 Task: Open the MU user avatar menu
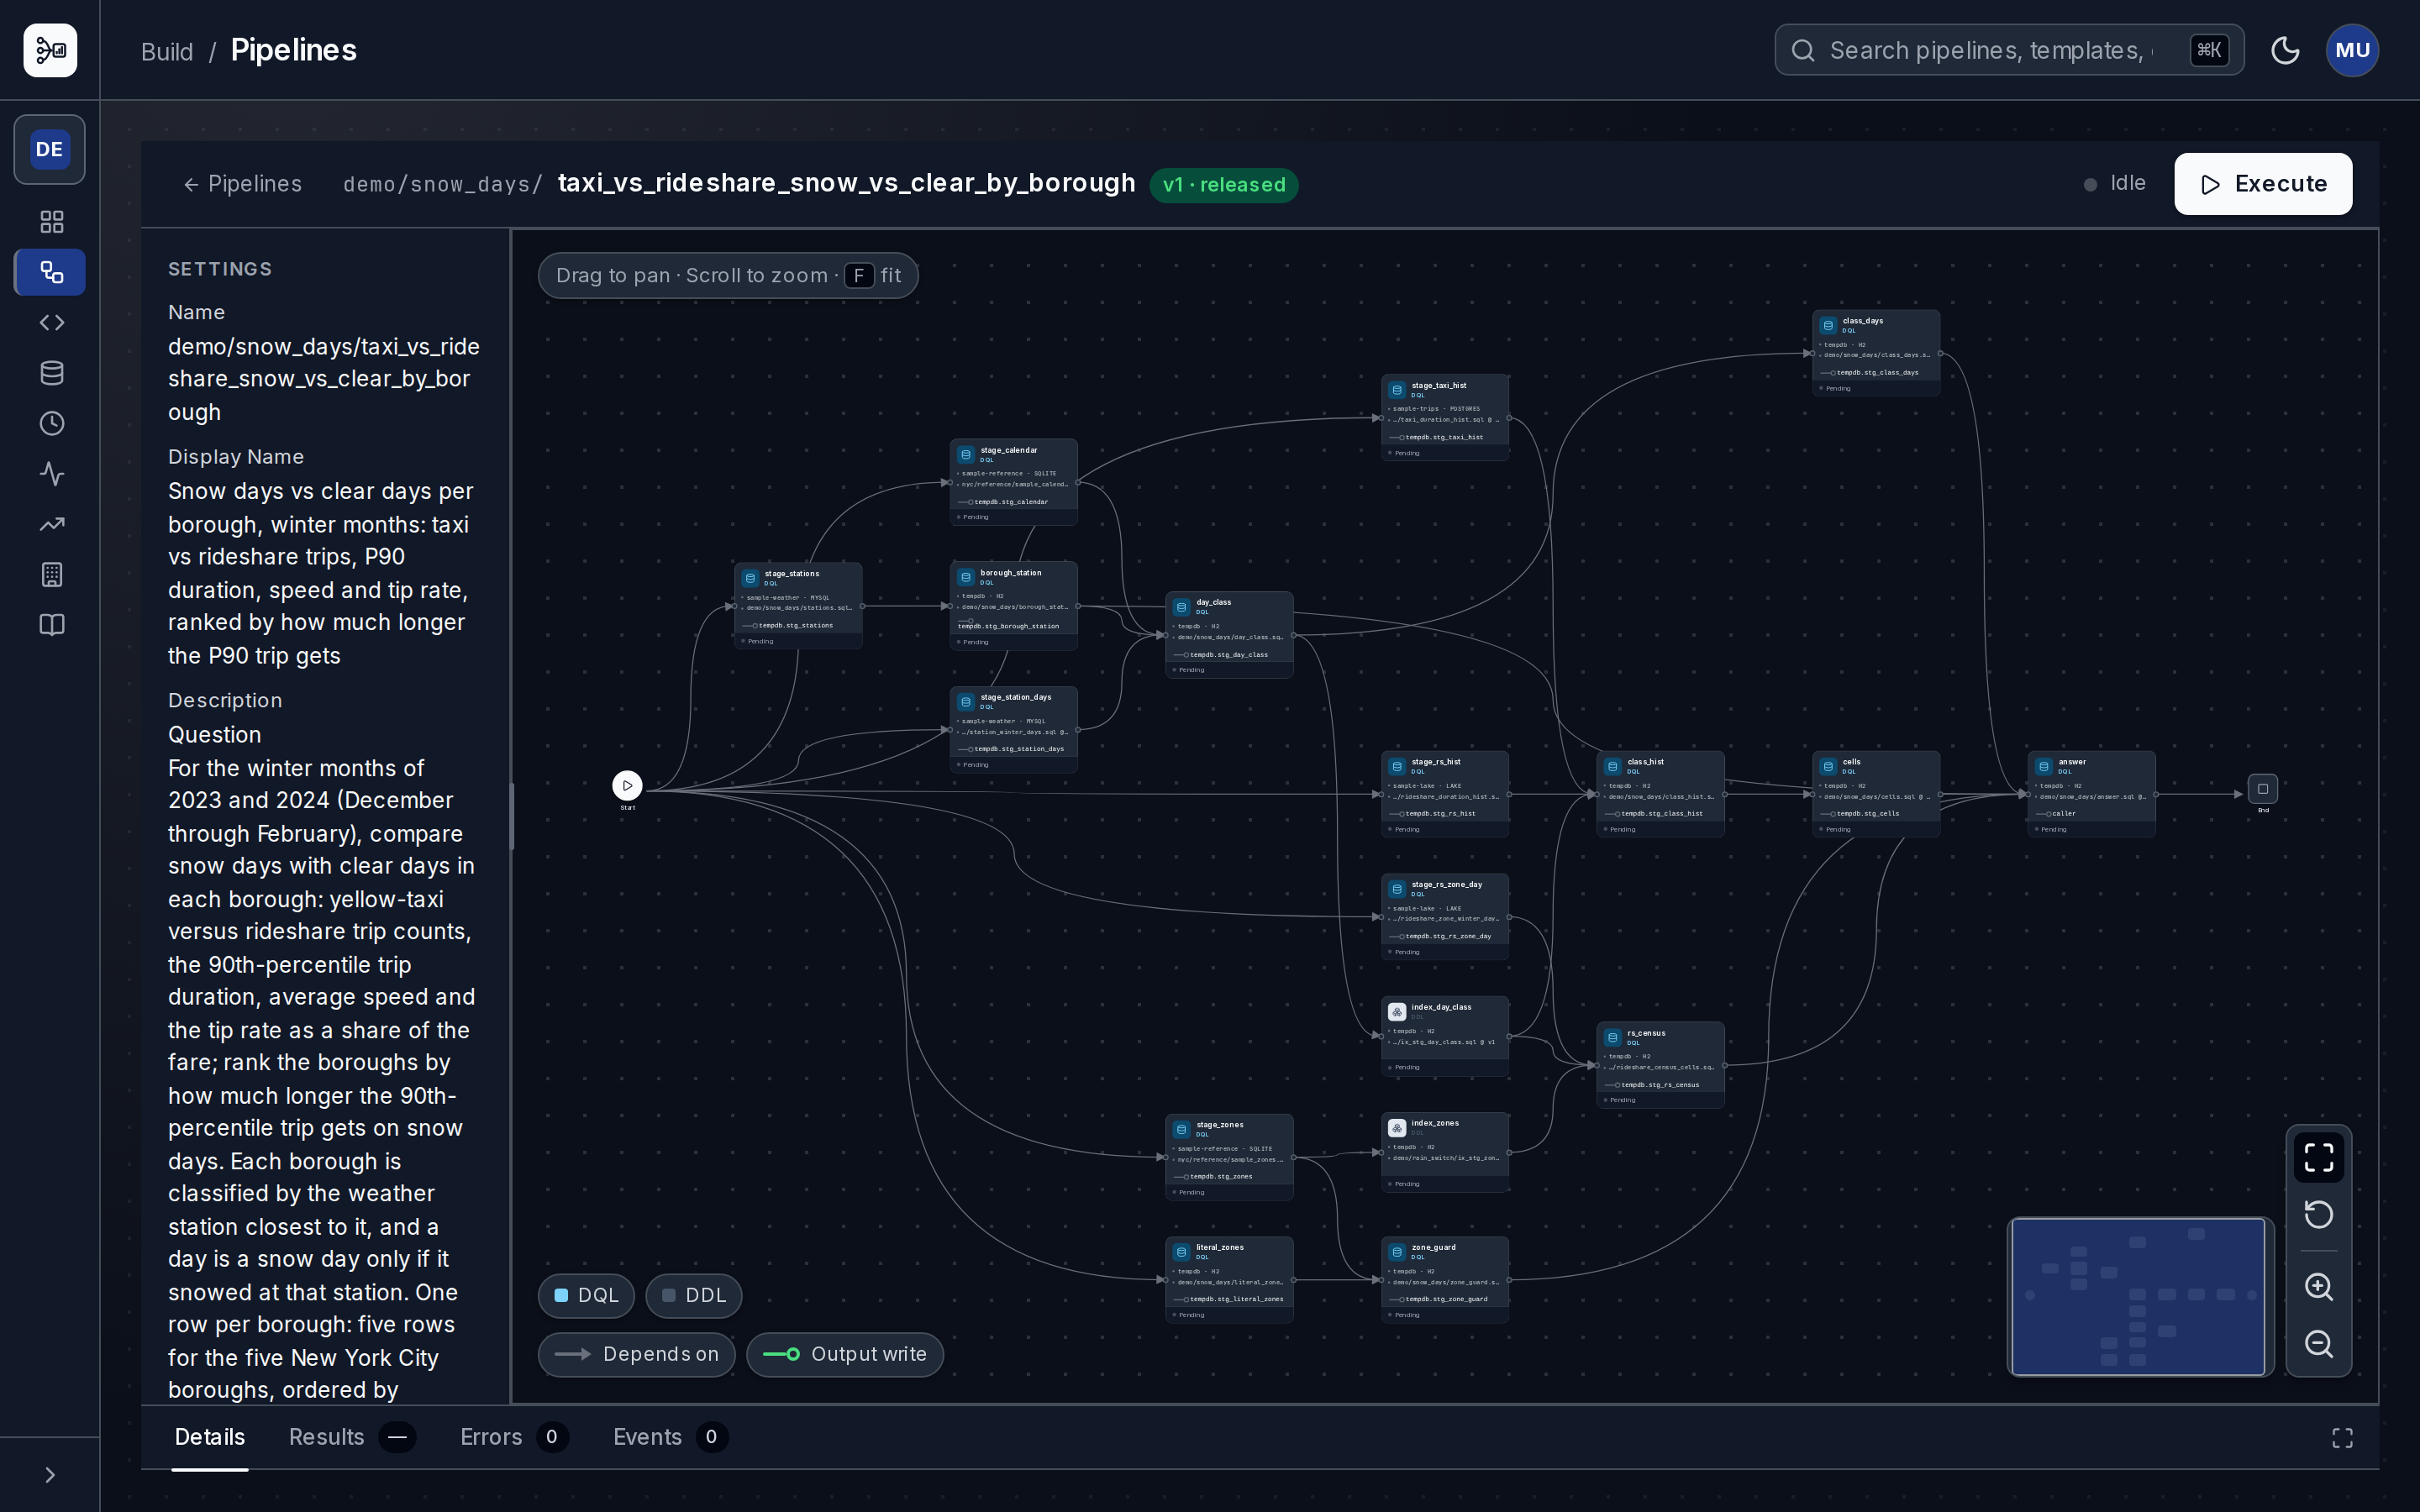2352,50
